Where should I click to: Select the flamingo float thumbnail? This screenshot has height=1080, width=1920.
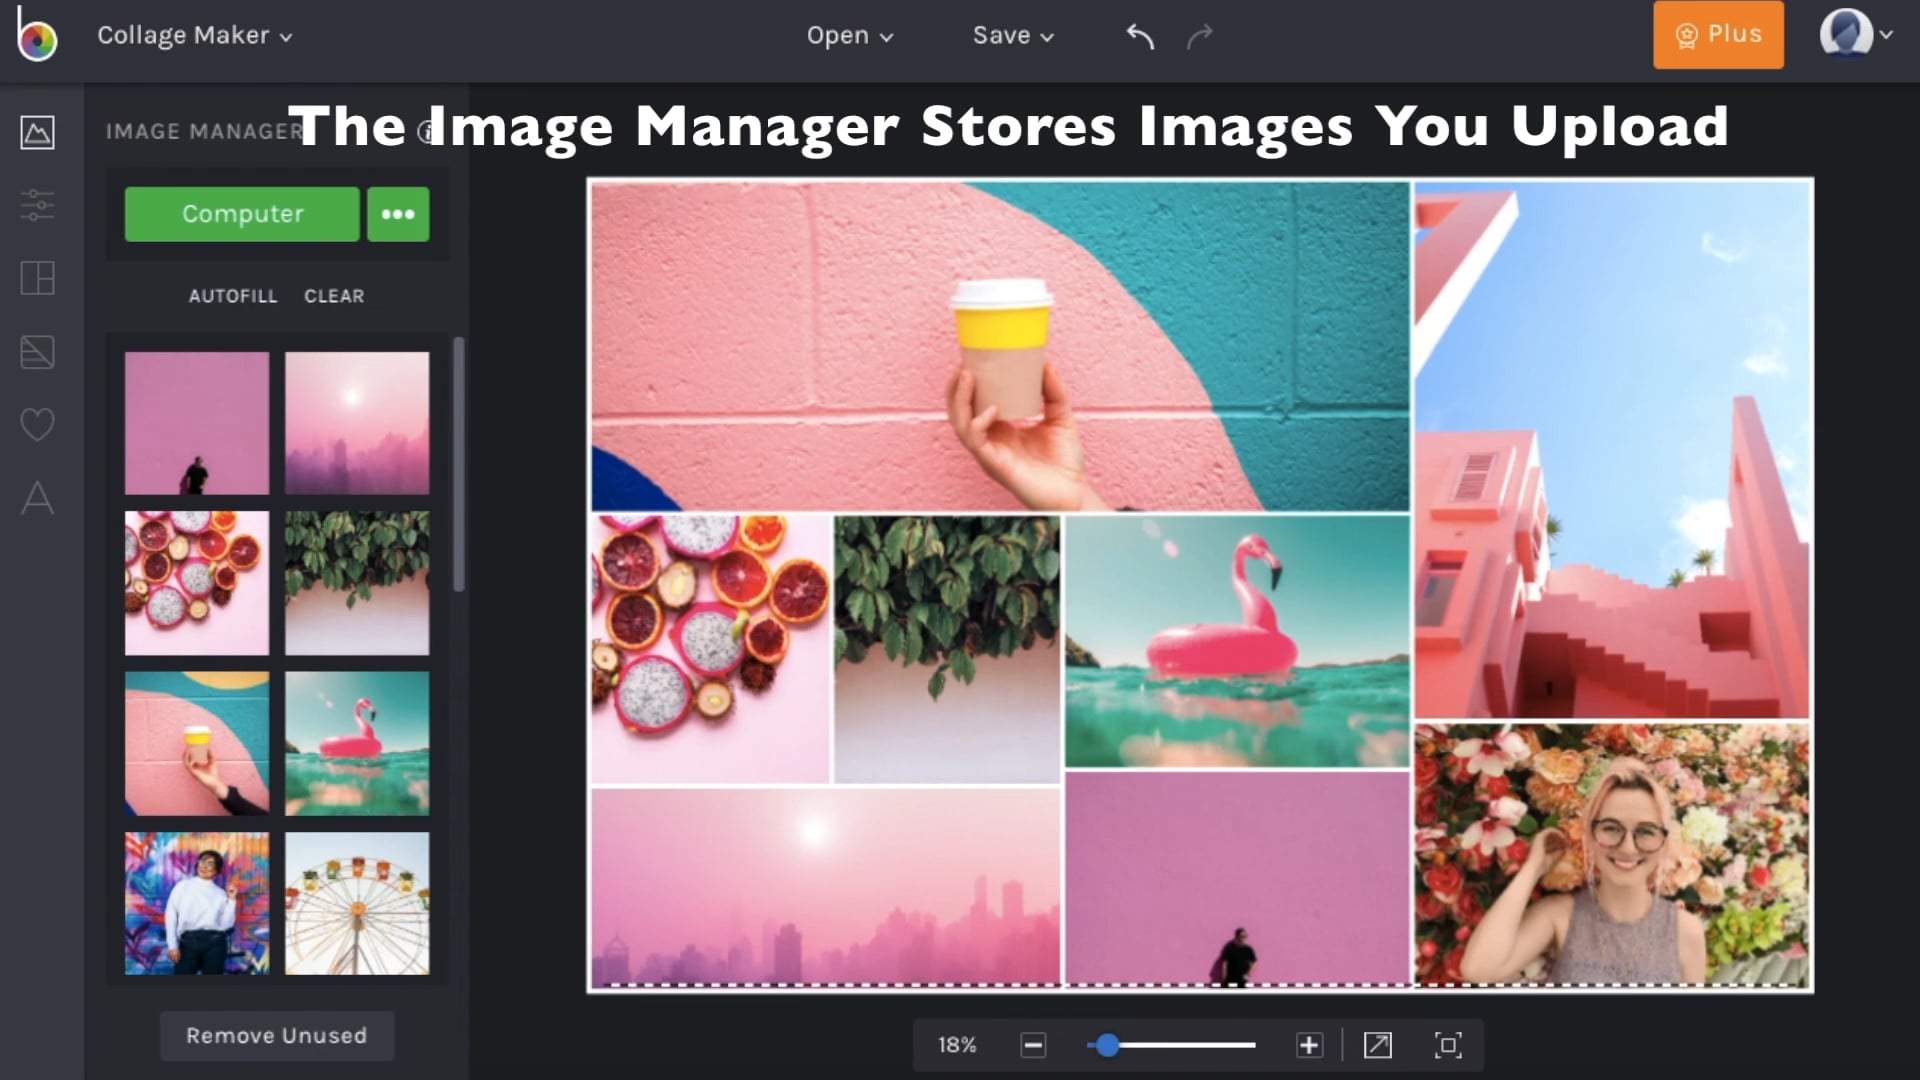click(357, 743)
